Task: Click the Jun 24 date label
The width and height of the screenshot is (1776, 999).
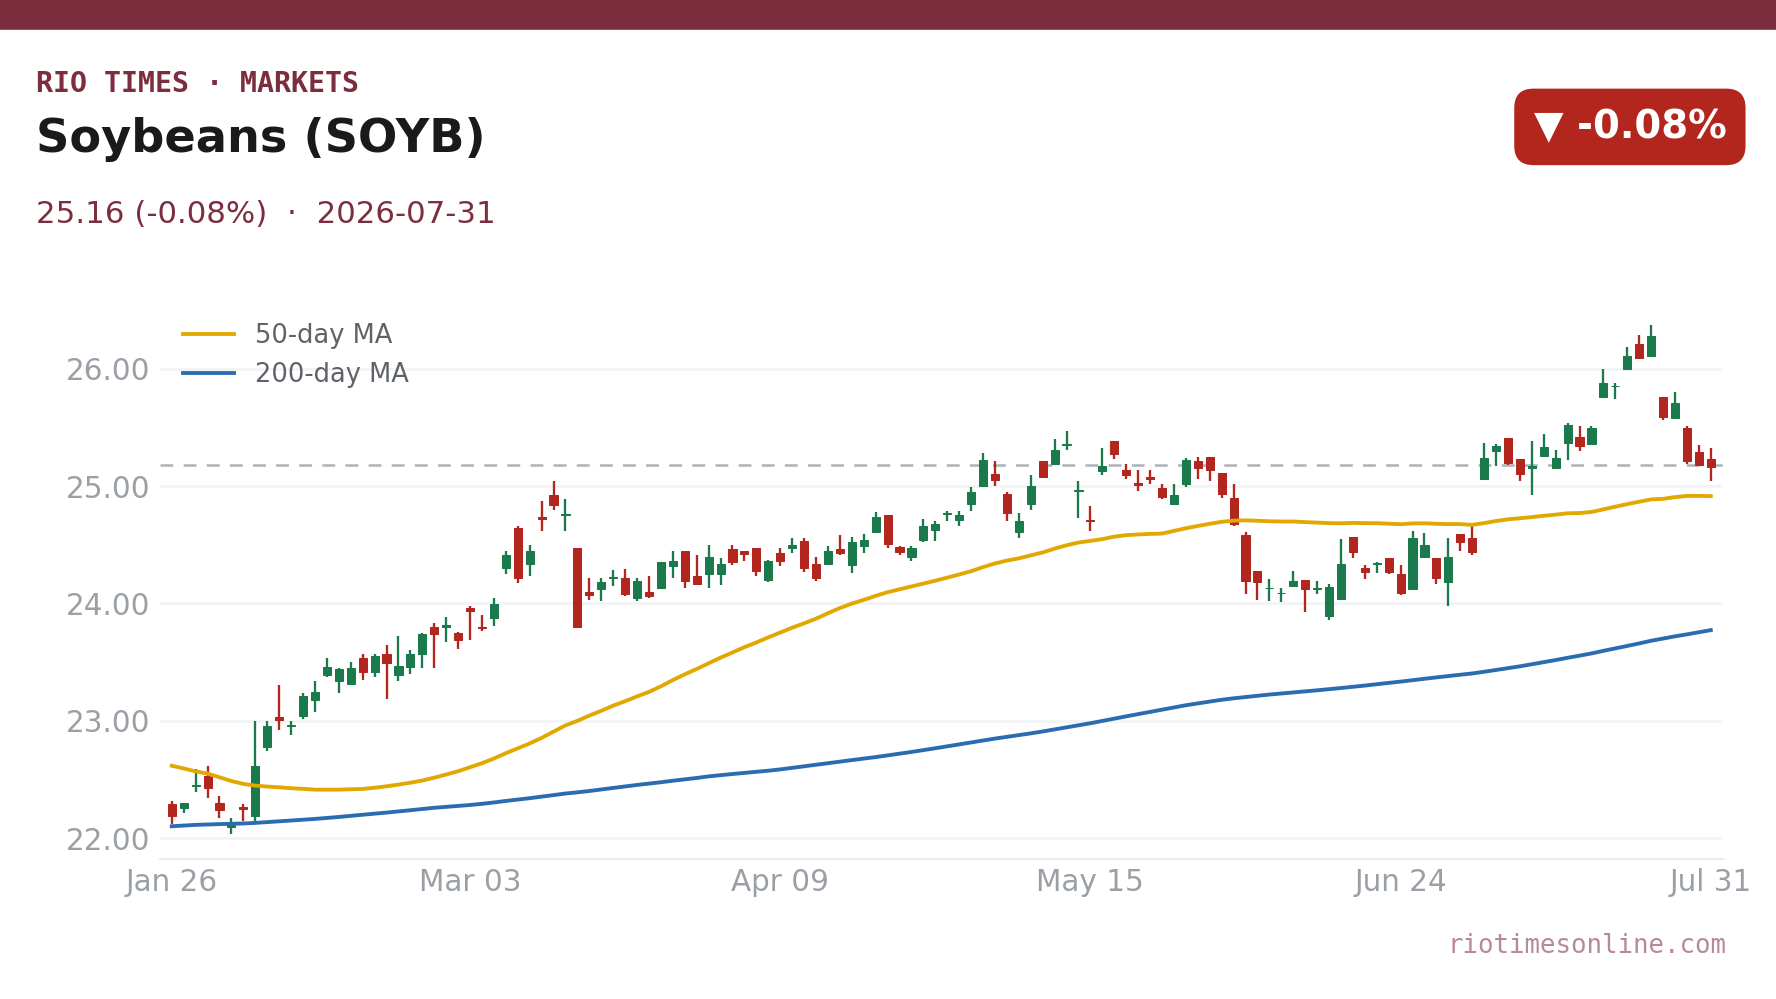Action: [1400, 881]
